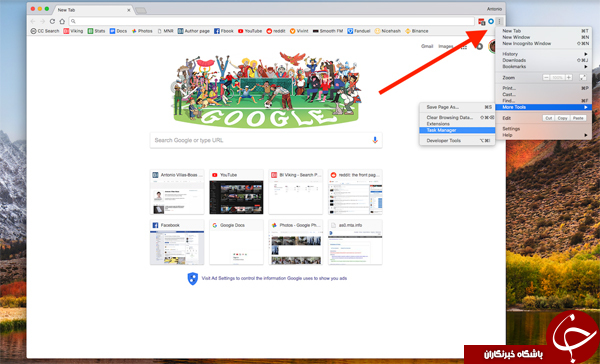This screenshot has height=364, width=600.
Task: Open the Google Docs thumbnail tile
Action: 236,242
